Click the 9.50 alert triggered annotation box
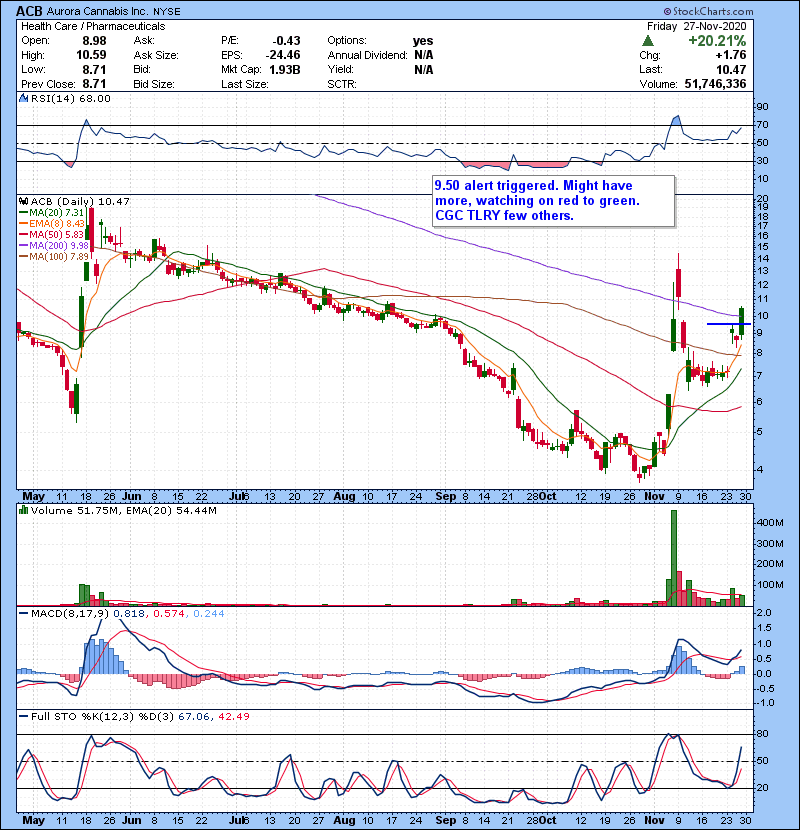This screenshot has width=800, height=830. click(553, 201)
